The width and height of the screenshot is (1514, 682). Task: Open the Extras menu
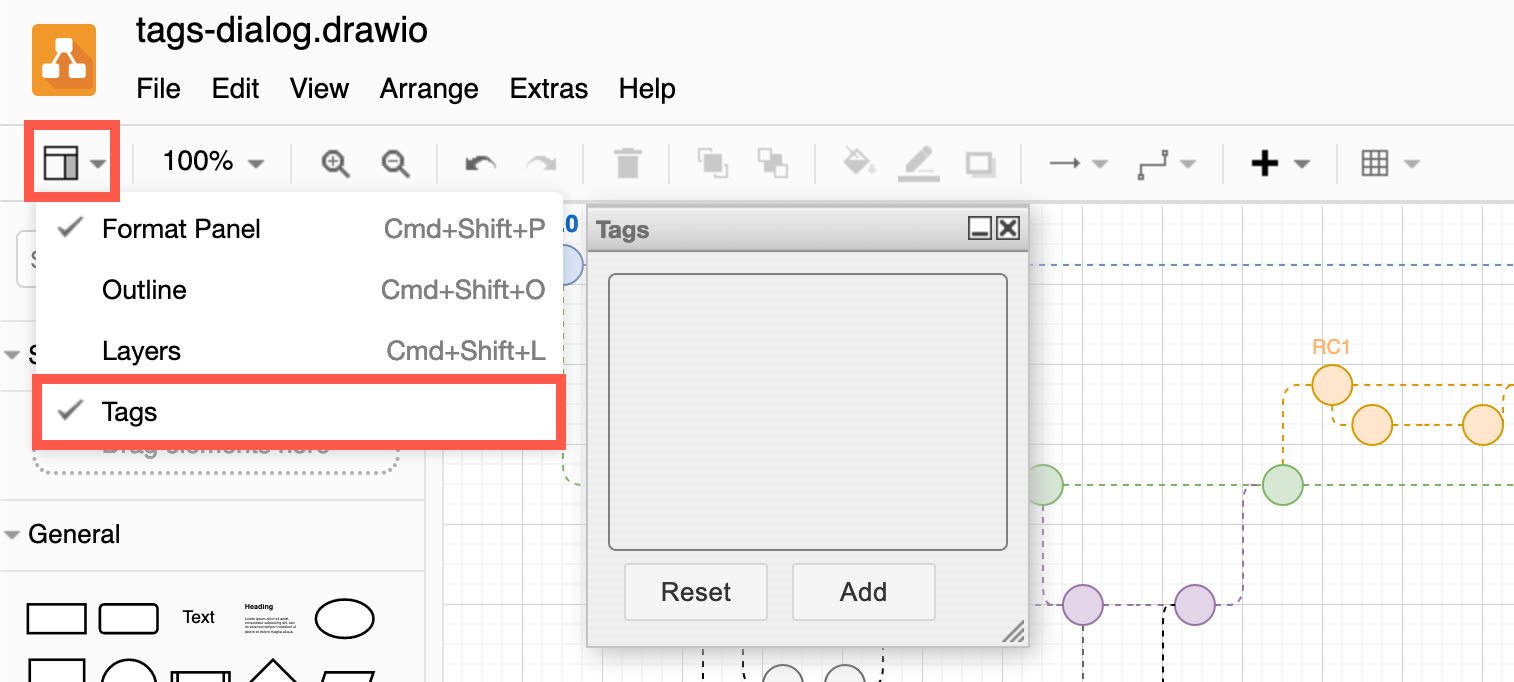click(x=548, y=89)
